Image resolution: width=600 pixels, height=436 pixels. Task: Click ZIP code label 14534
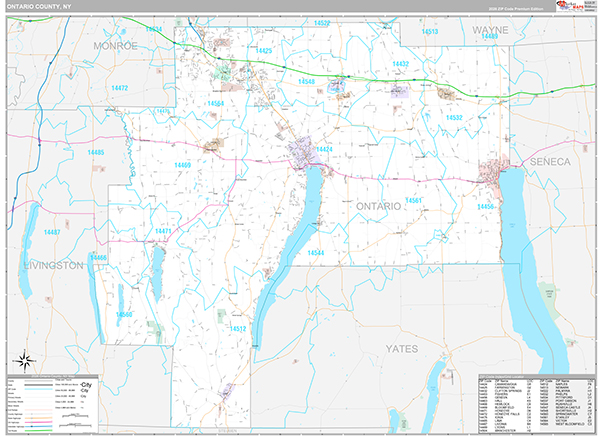[154, 29]
